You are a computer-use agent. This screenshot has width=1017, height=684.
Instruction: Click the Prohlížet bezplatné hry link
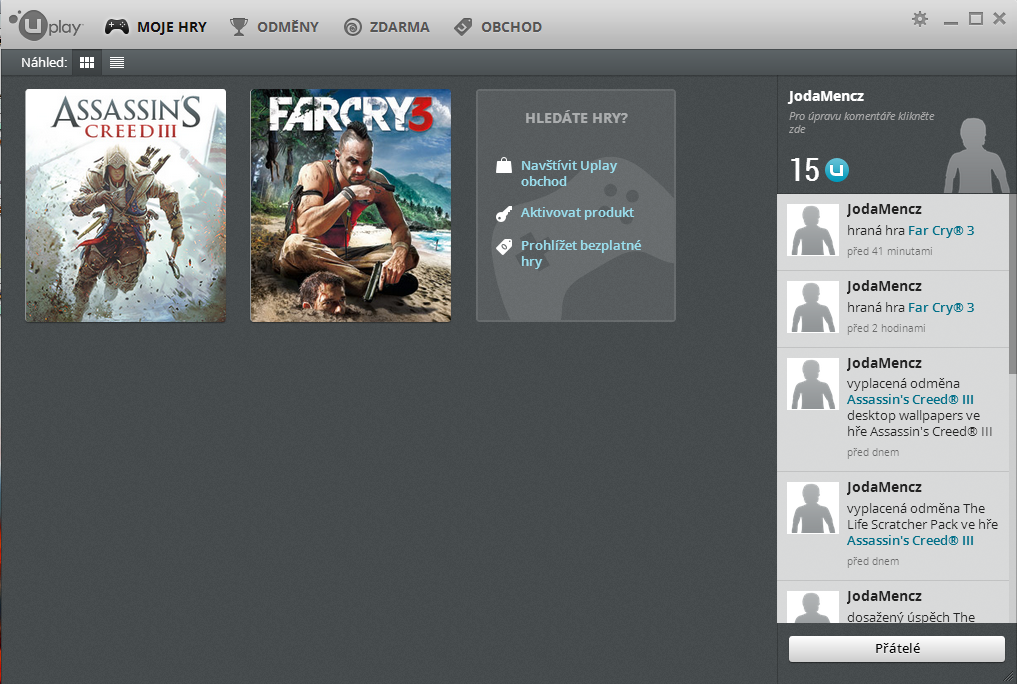click(x=580, y=253)
